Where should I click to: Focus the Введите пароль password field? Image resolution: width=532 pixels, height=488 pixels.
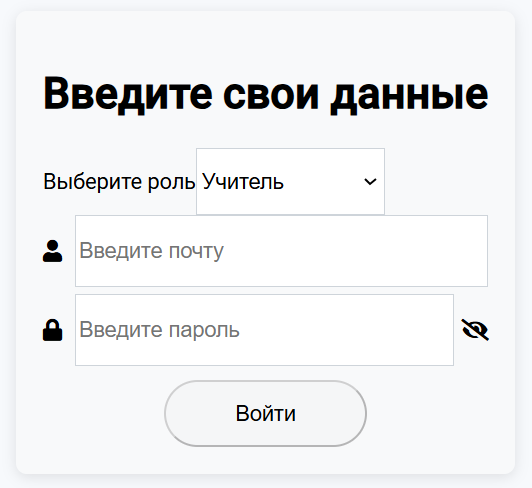(264, 330)
